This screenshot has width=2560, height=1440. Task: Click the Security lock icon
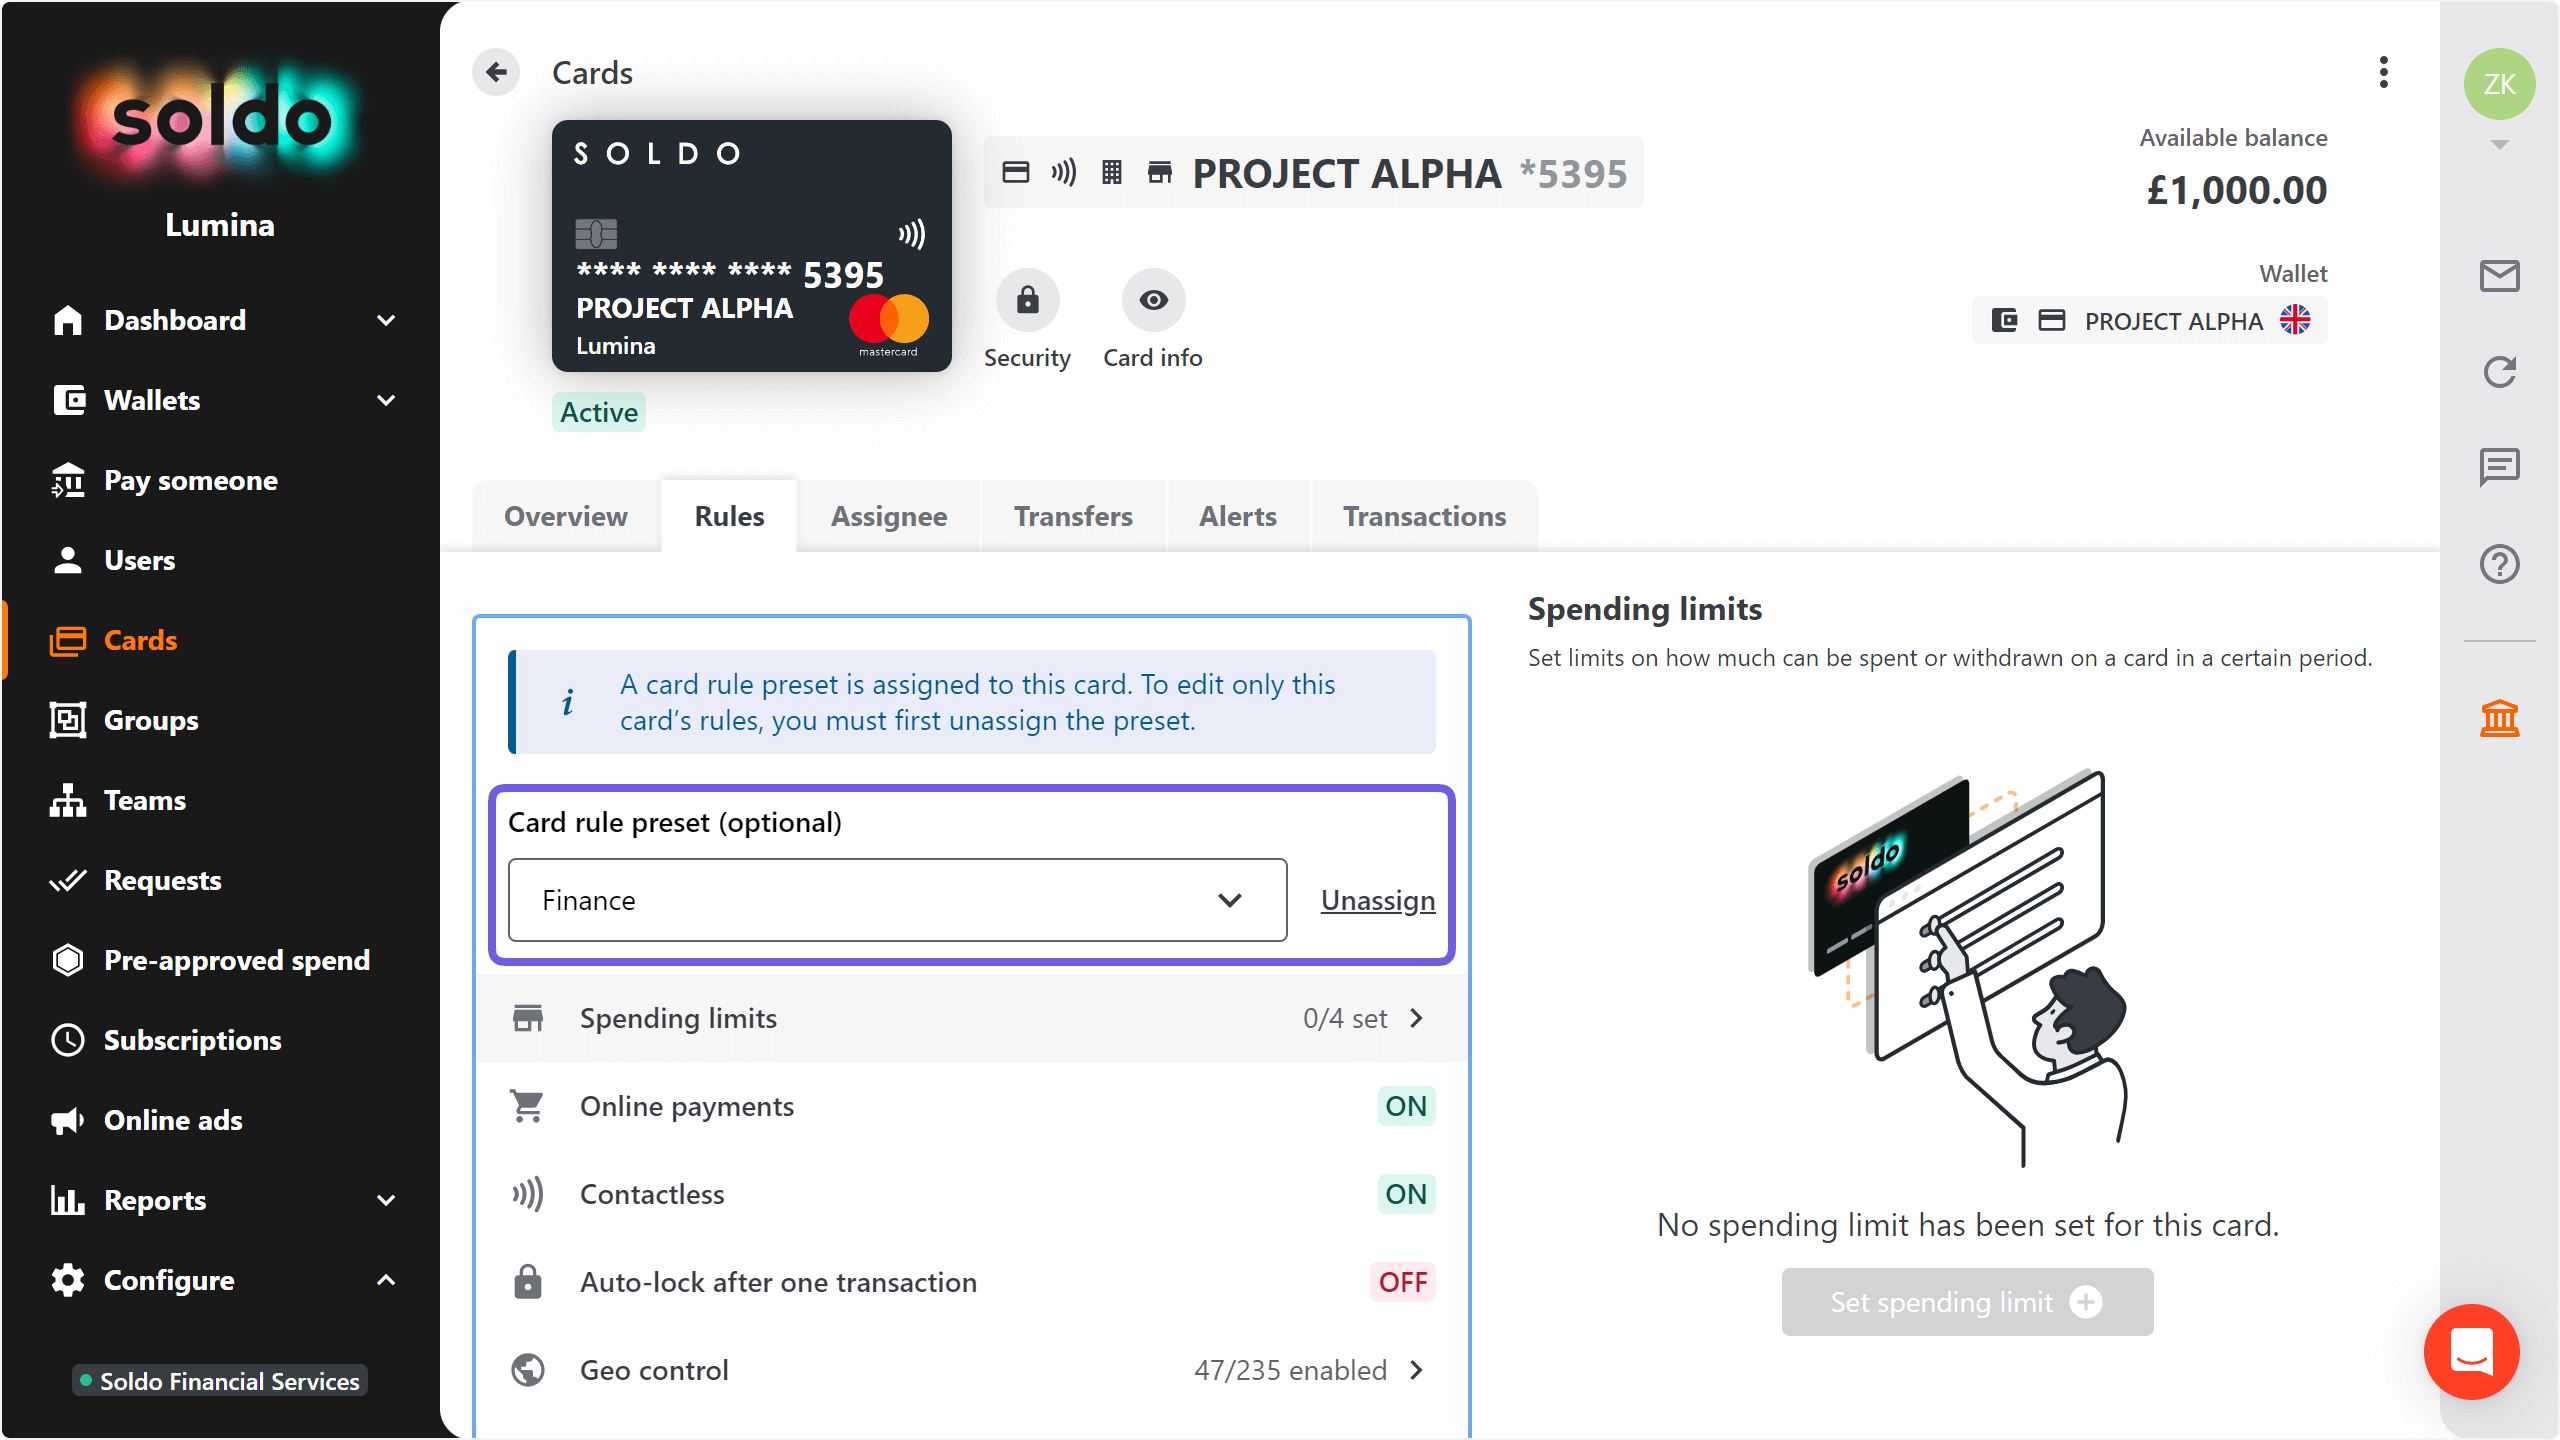(1027, 300)
